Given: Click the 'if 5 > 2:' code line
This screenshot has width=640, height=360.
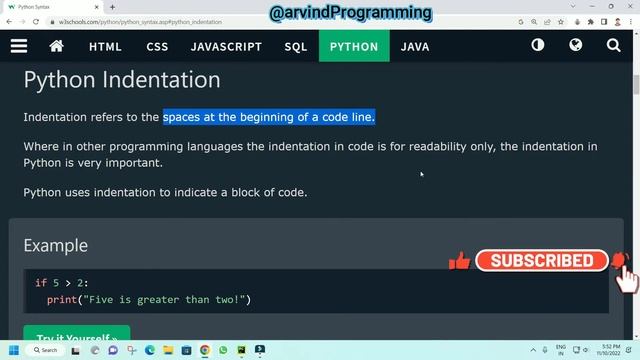Looking at the screenshot, I should [62, 283].
